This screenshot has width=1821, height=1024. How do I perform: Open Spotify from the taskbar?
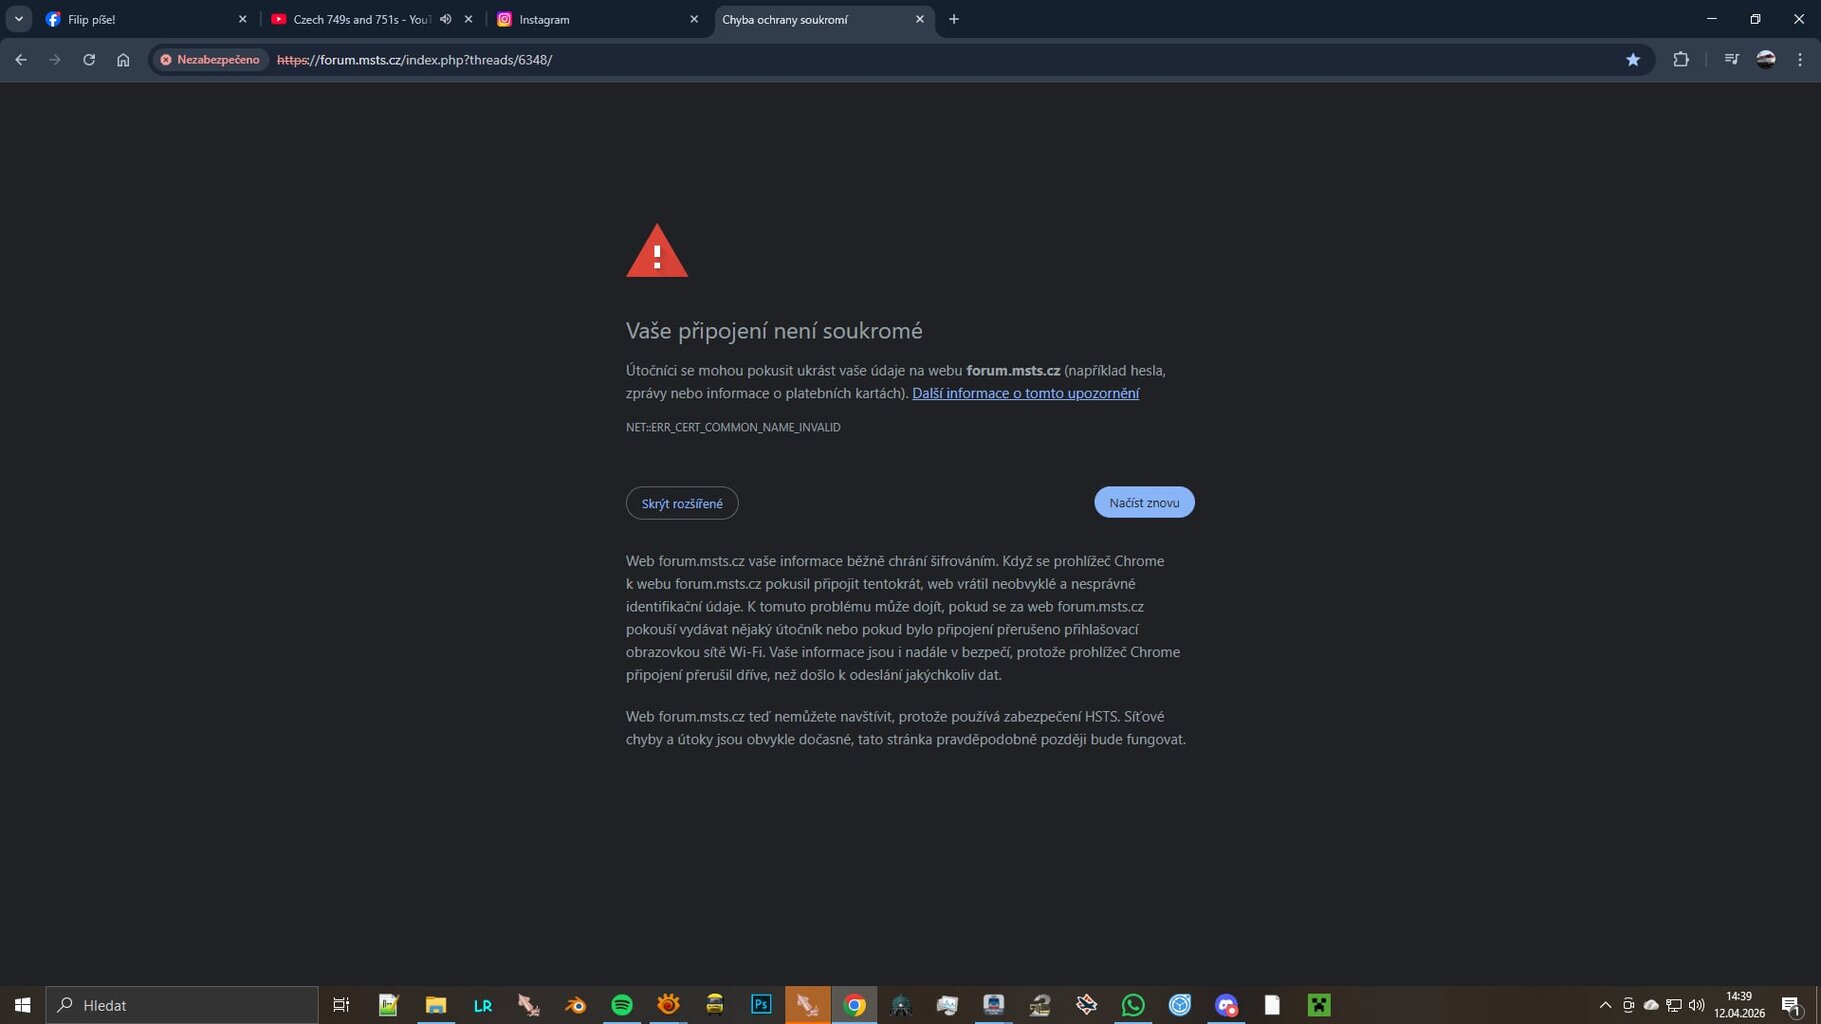pyautogui.click(x=622, y=1005)
